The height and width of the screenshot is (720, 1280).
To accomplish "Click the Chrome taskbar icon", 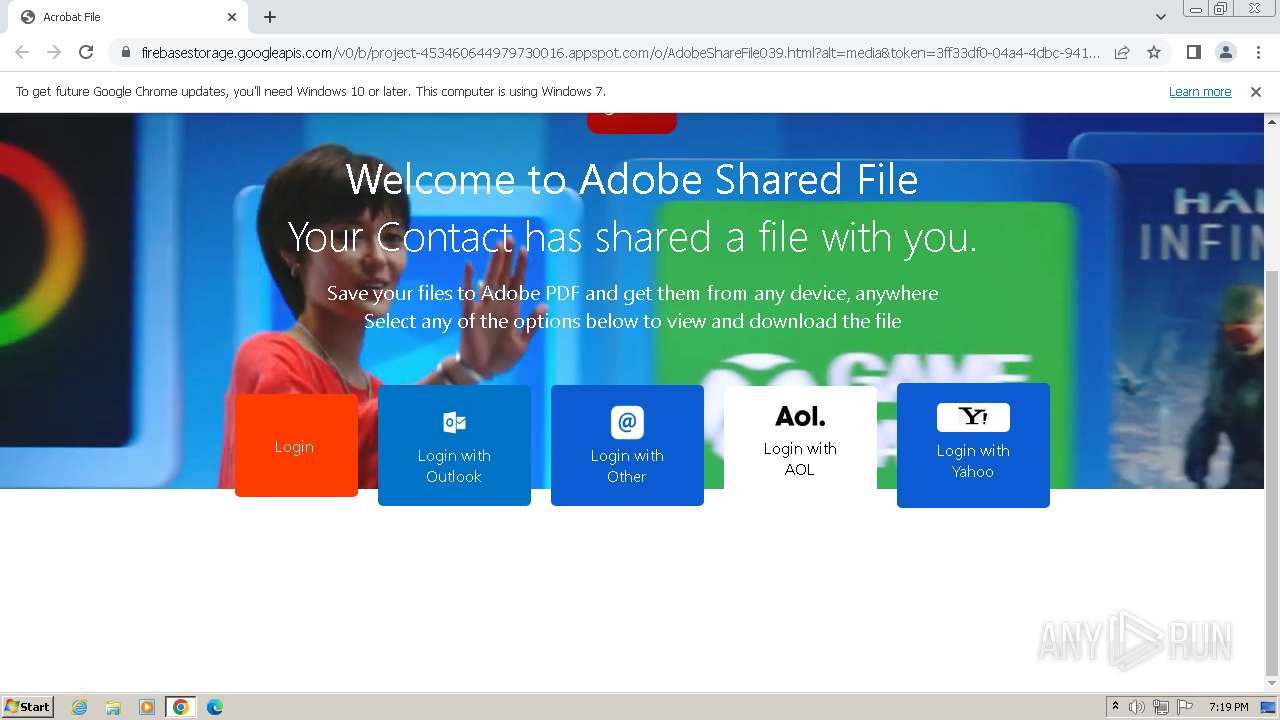I will pyautogui.click(x=181, y=707).
